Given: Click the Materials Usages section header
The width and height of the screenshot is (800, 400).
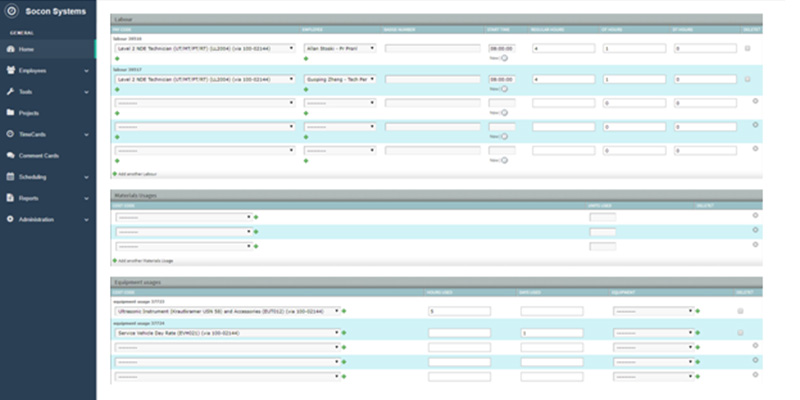Looking at the screenshot, I should (436, 195).
